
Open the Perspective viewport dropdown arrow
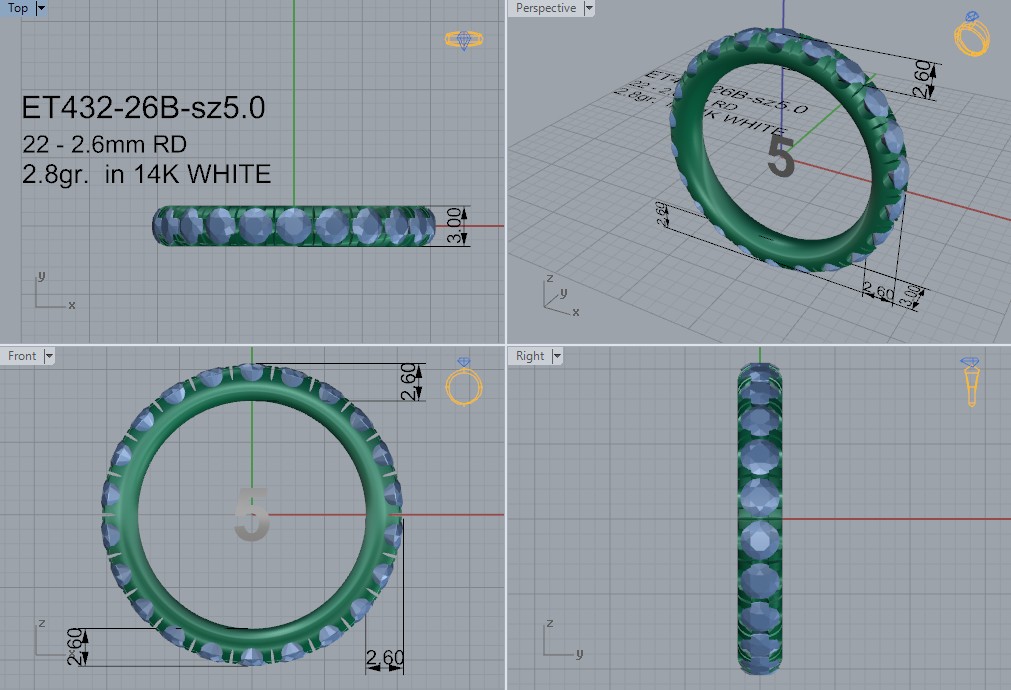[x=589, y=8]
